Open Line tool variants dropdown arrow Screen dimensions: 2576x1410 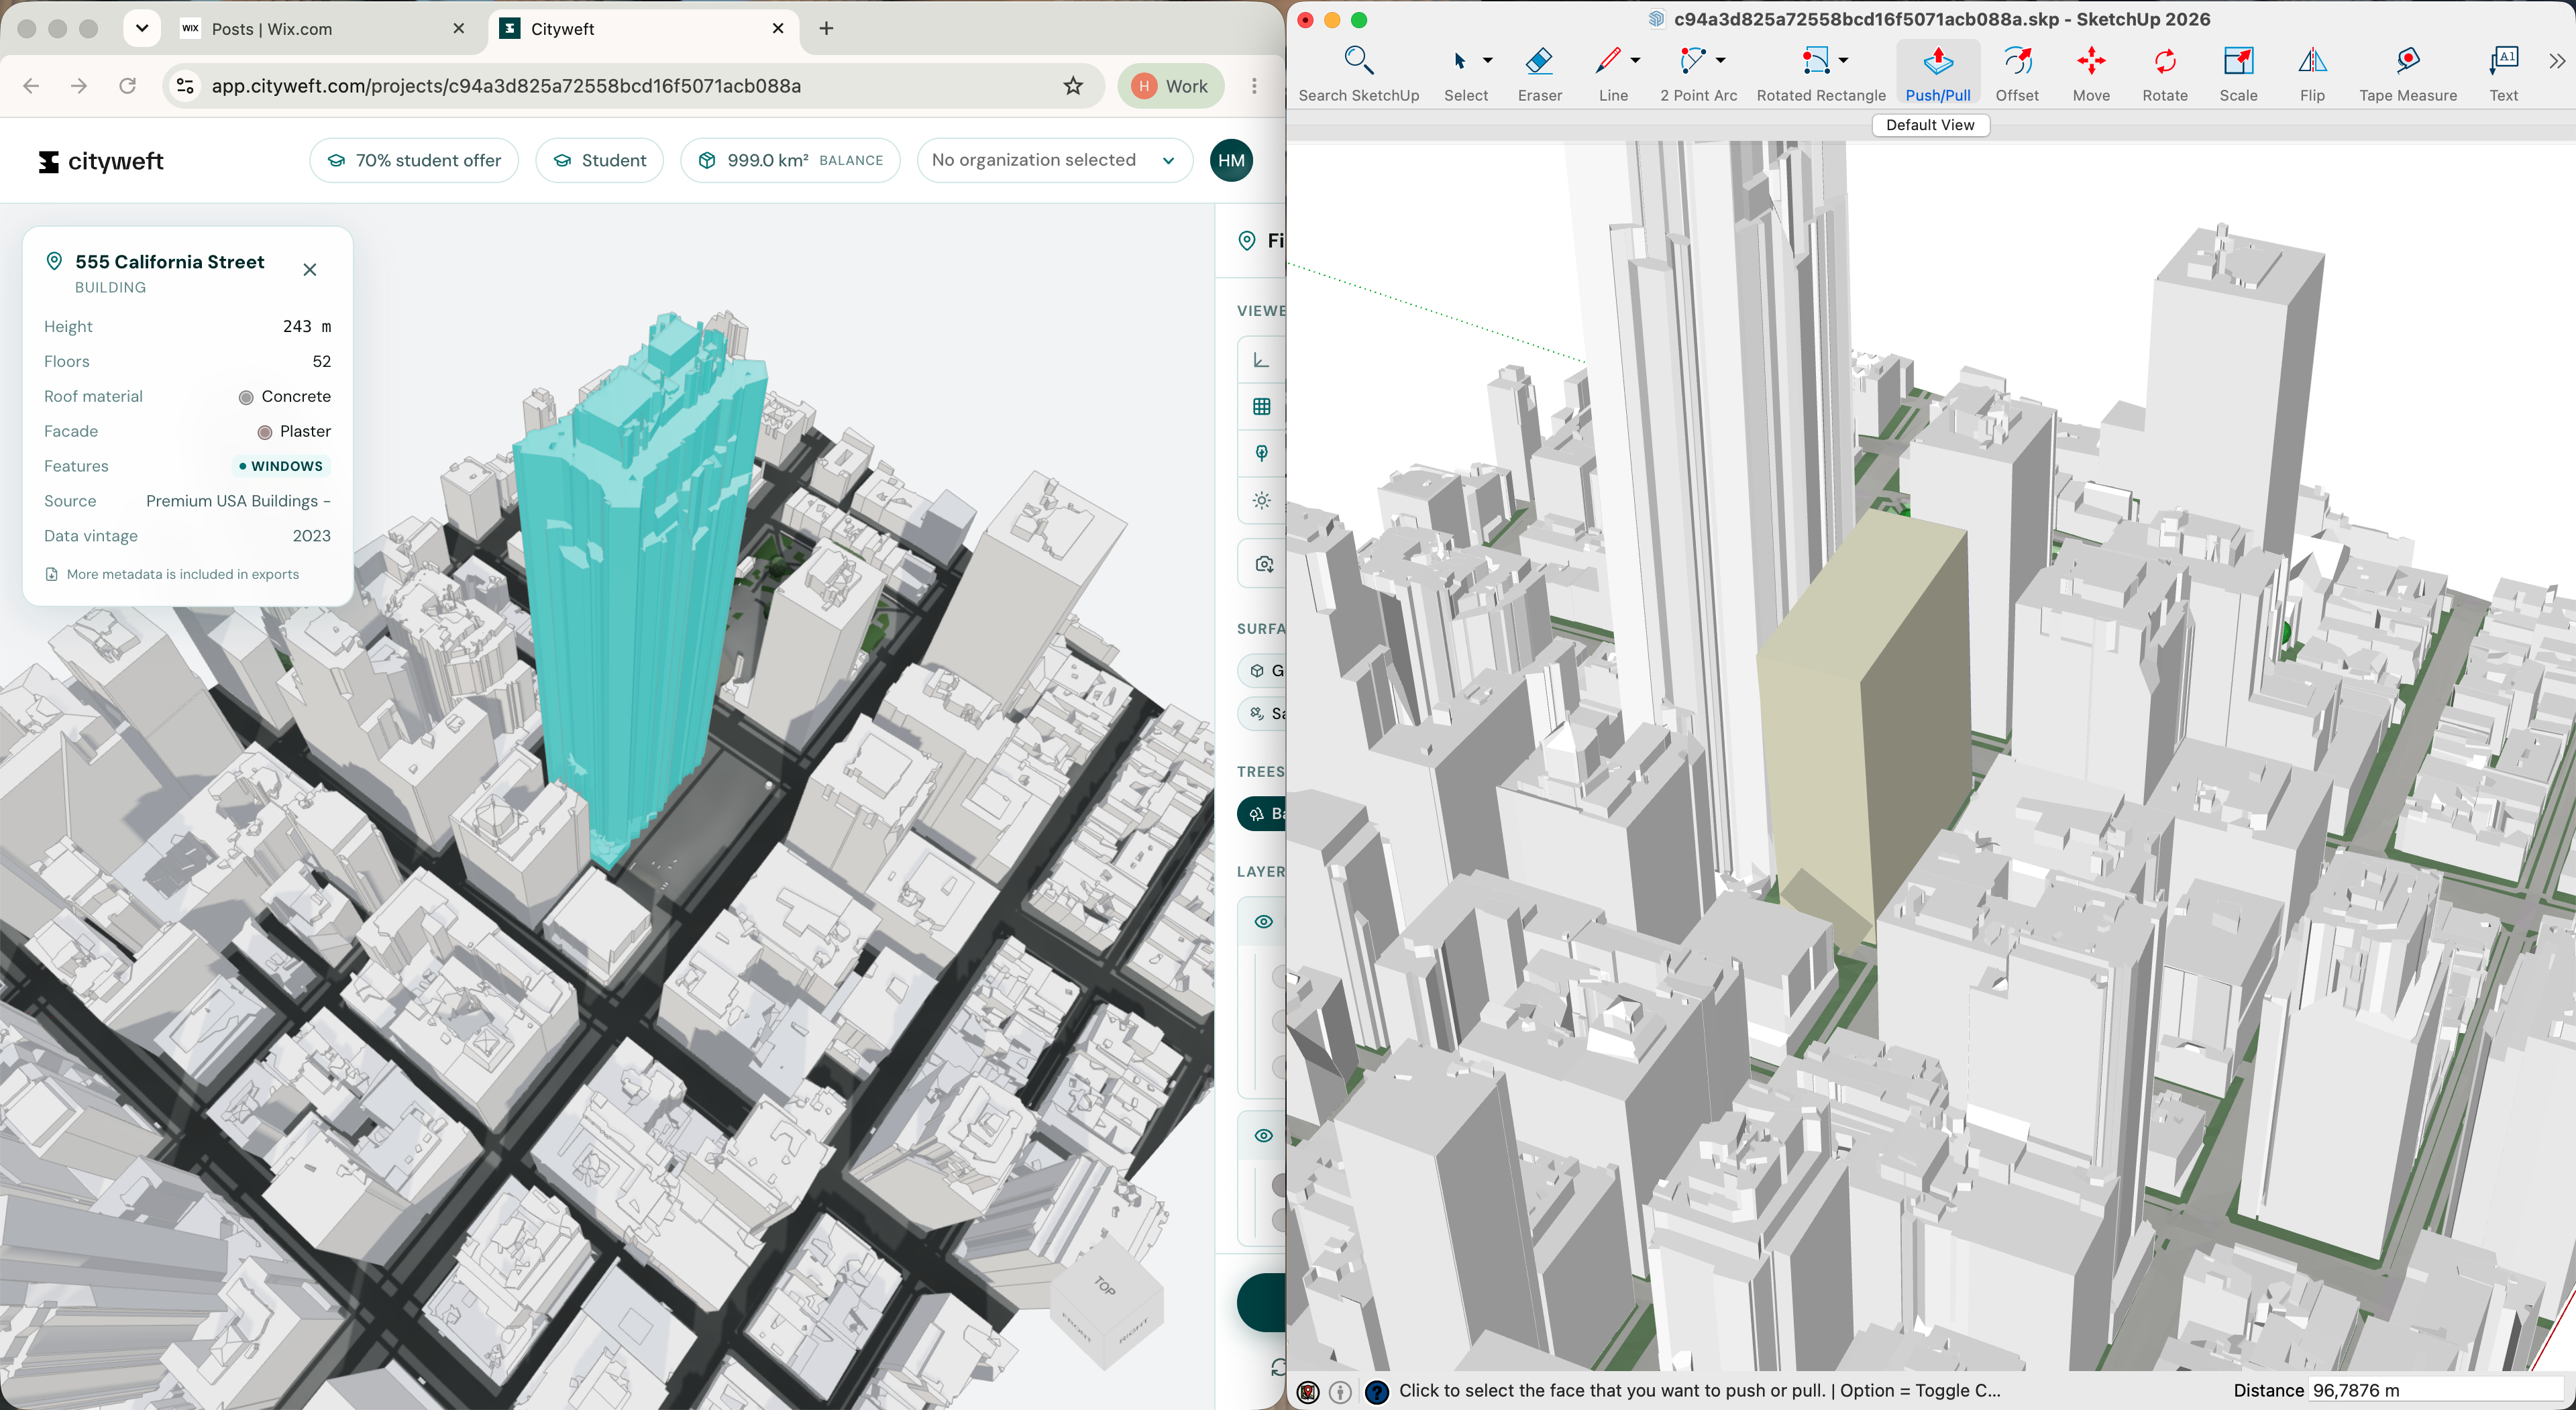(1636, 61)
